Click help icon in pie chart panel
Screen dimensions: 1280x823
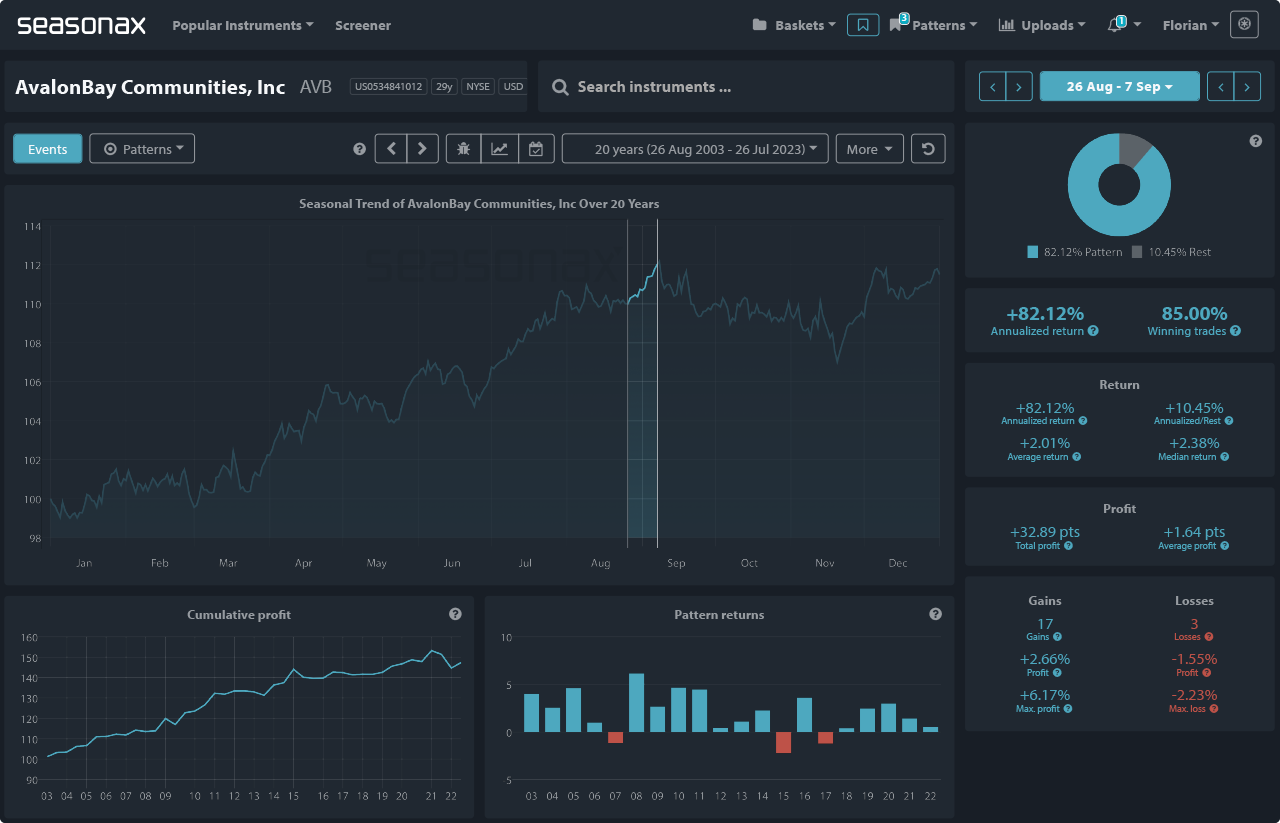click(x=1256, y=141)
